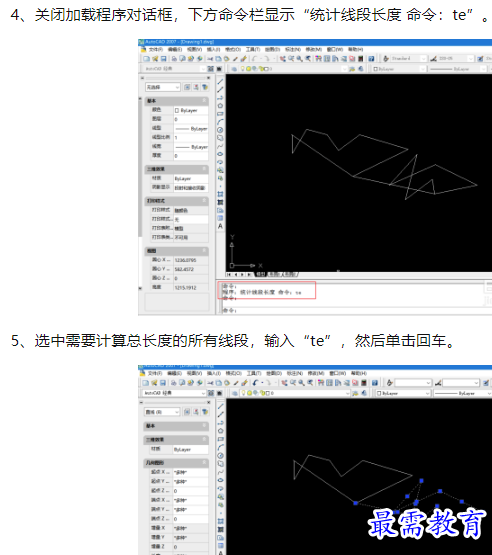
Task: Toggle PICKADD button in step 4 properties palette
Action: 187,87
